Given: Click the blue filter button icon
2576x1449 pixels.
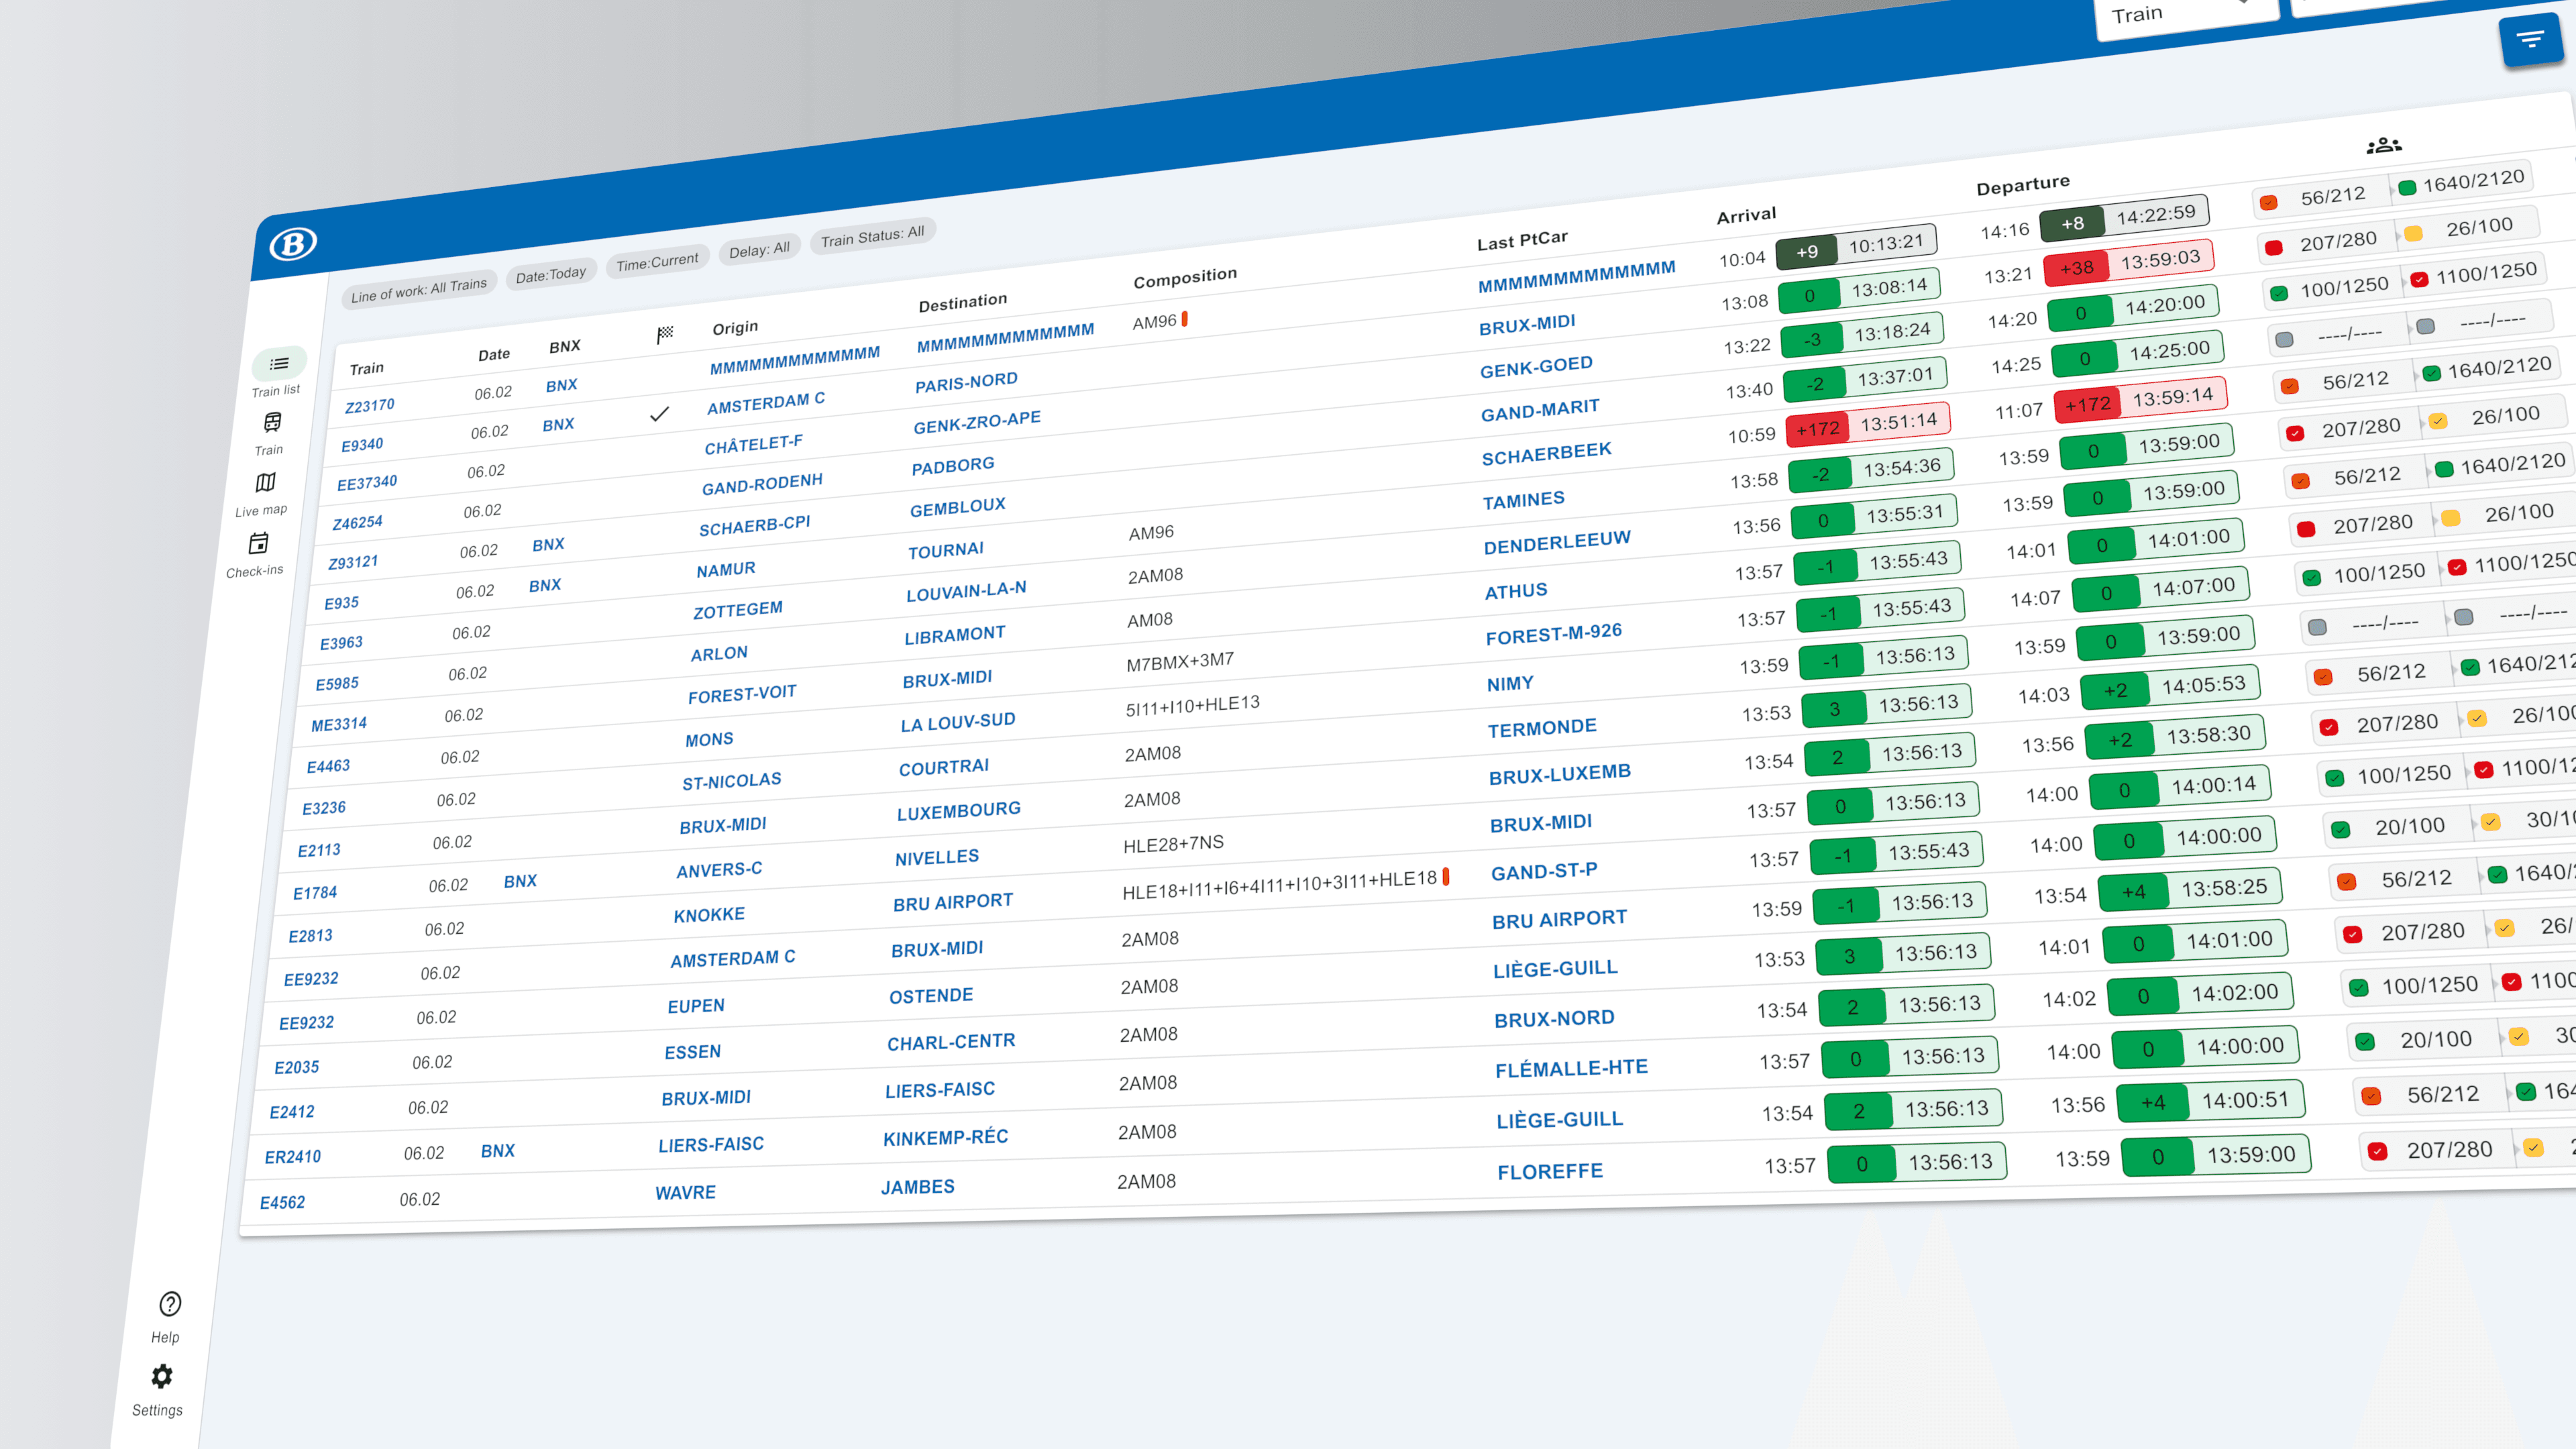Looking at the screenshot, I should pos(2530,40).
